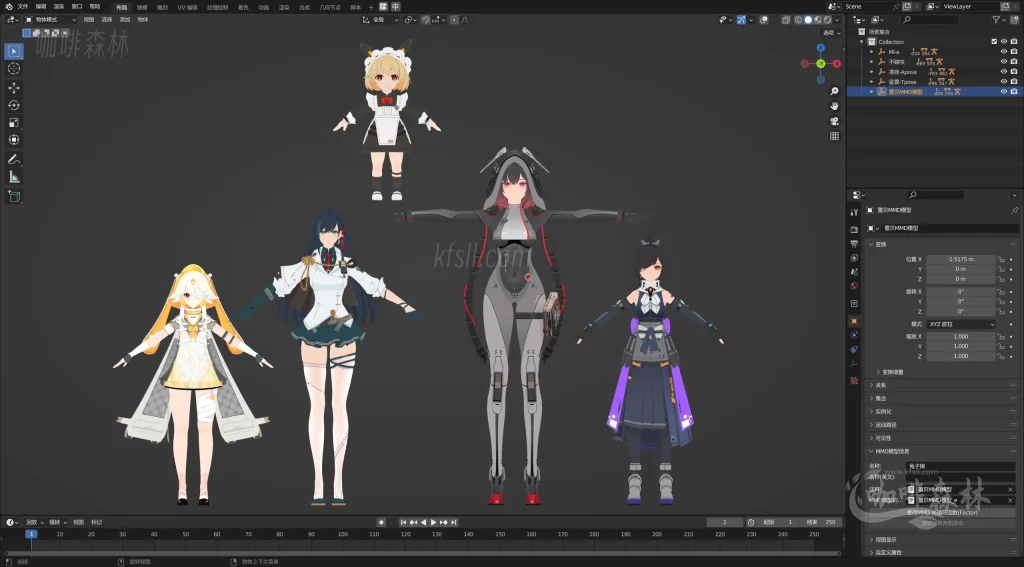Add a new workspace with plus button

pos(371,7)
